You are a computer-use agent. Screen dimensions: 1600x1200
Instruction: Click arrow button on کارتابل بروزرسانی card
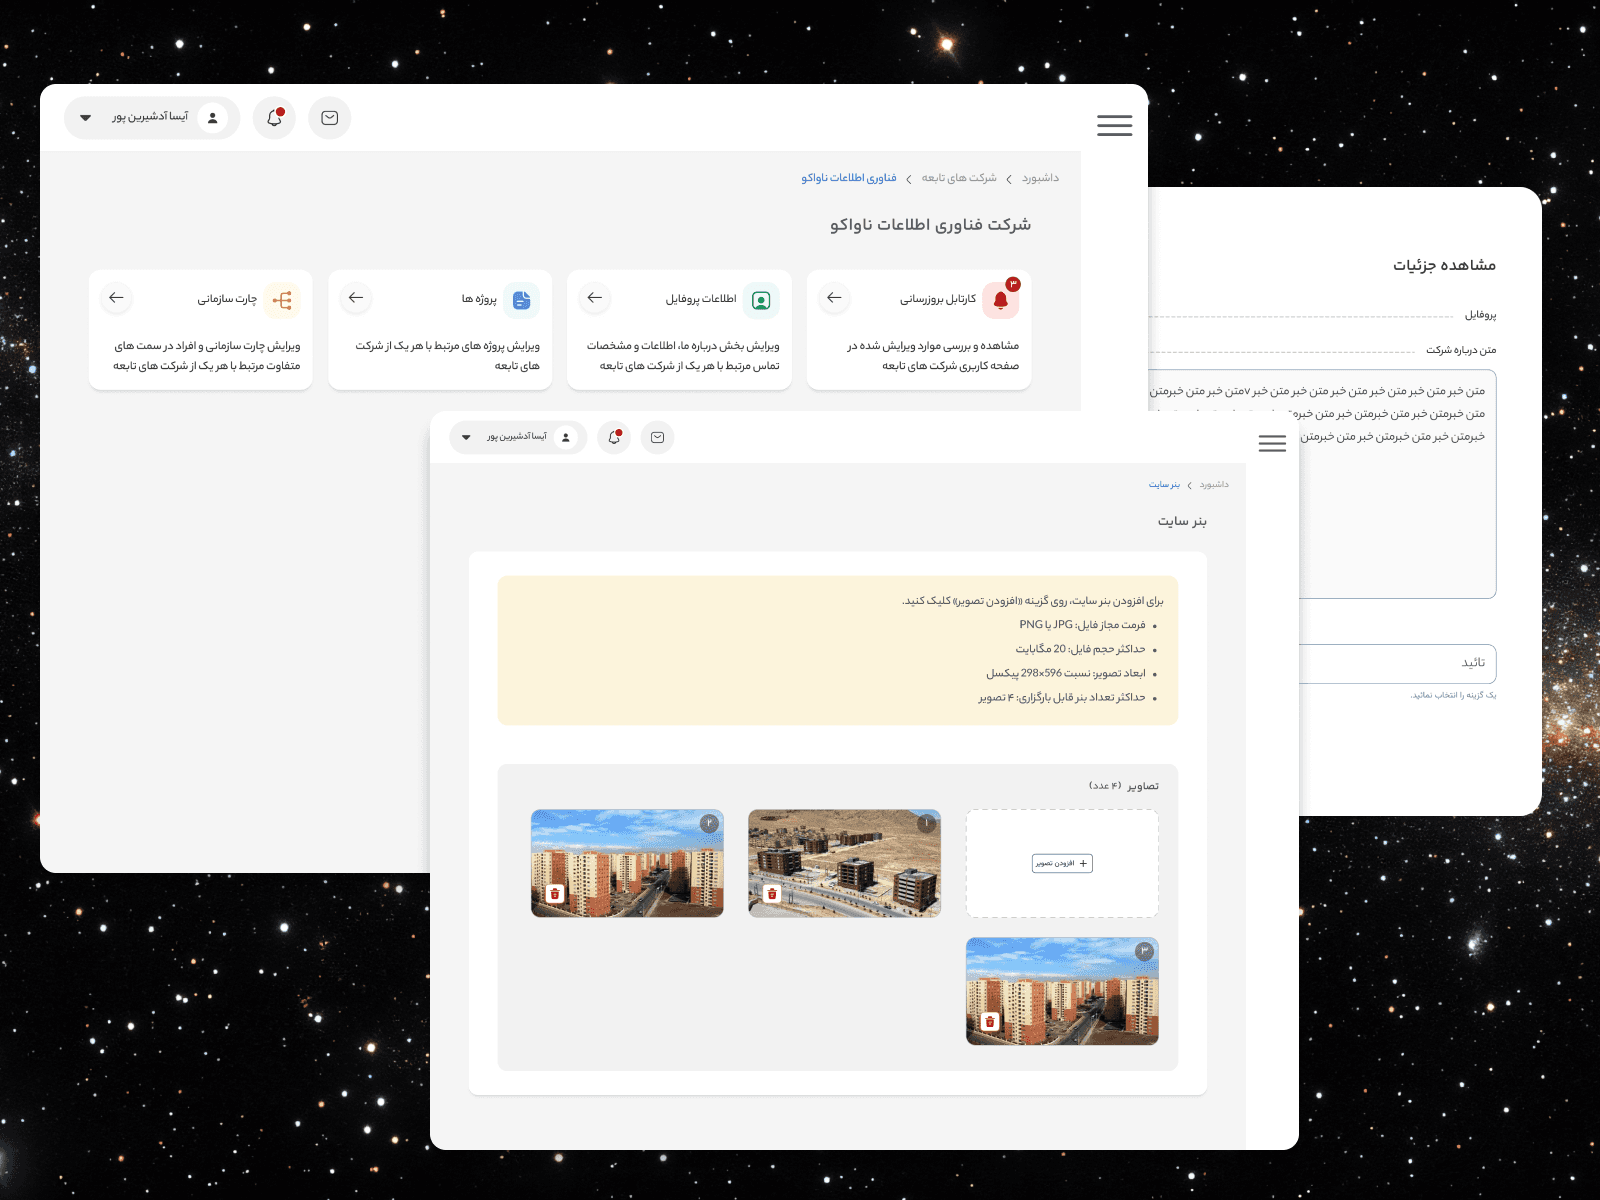(x=834, y=298)
